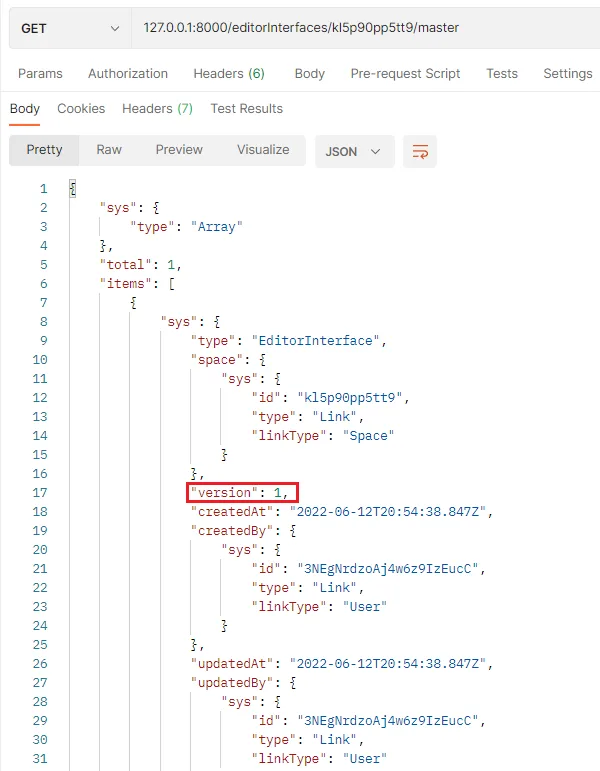
Task: Click line number 1 in gutter
Action: (44, 189)
